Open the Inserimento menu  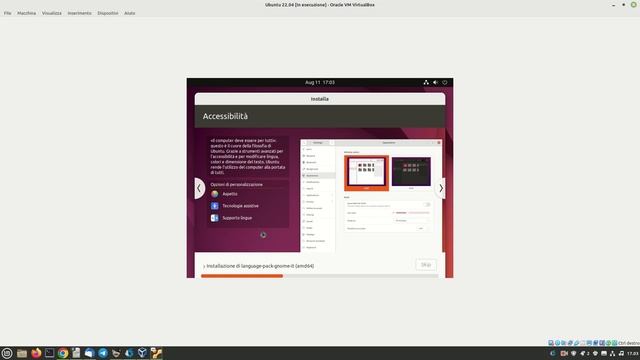[80, 13]
